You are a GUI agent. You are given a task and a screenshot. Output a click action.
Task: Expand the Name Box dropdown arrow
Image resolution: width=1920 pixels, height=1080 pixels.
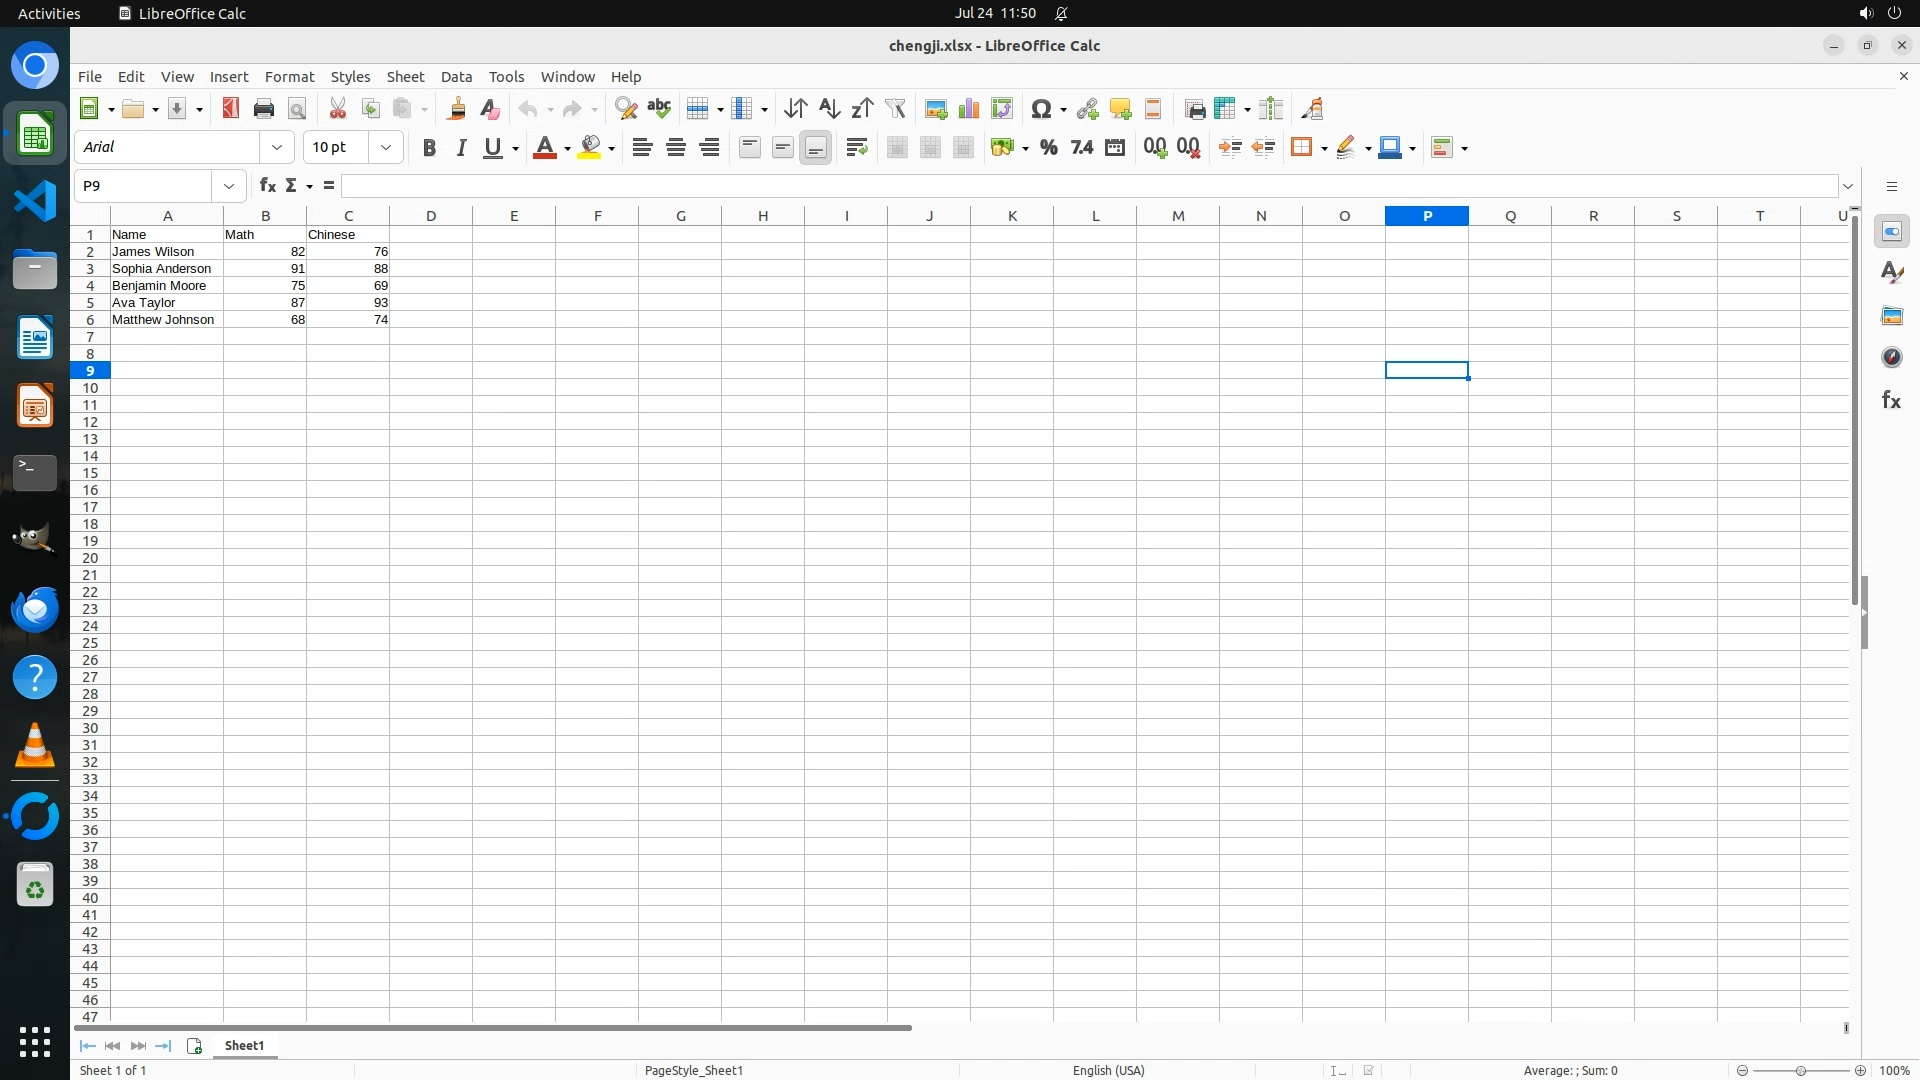point(229,186)
